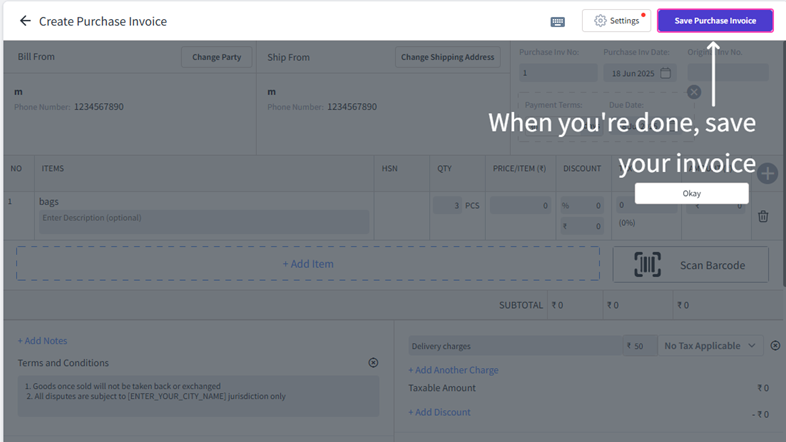The height and width of the screenshot is (442, 786).
Task: Click Change Party button
Action: pos(217,57)
